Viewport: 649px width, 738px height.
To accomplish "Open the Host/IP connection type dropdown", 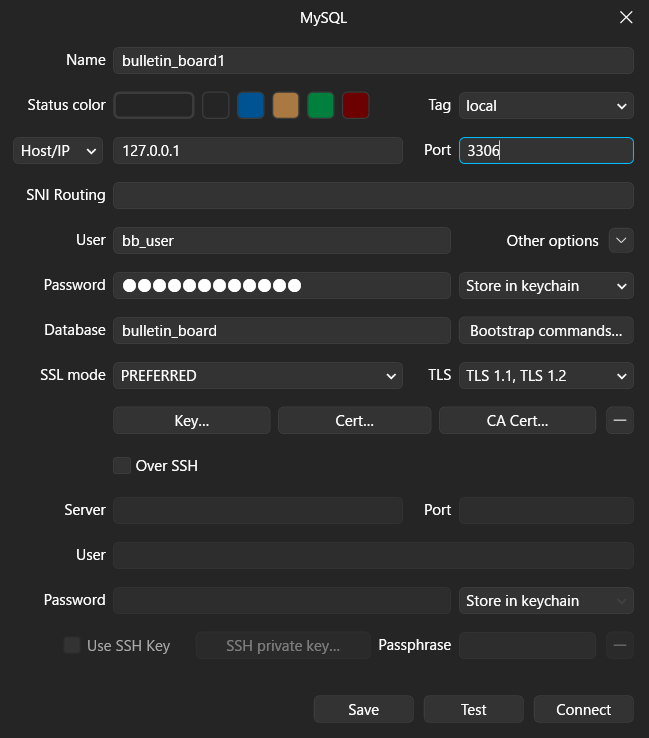I will tap(59, 150).
